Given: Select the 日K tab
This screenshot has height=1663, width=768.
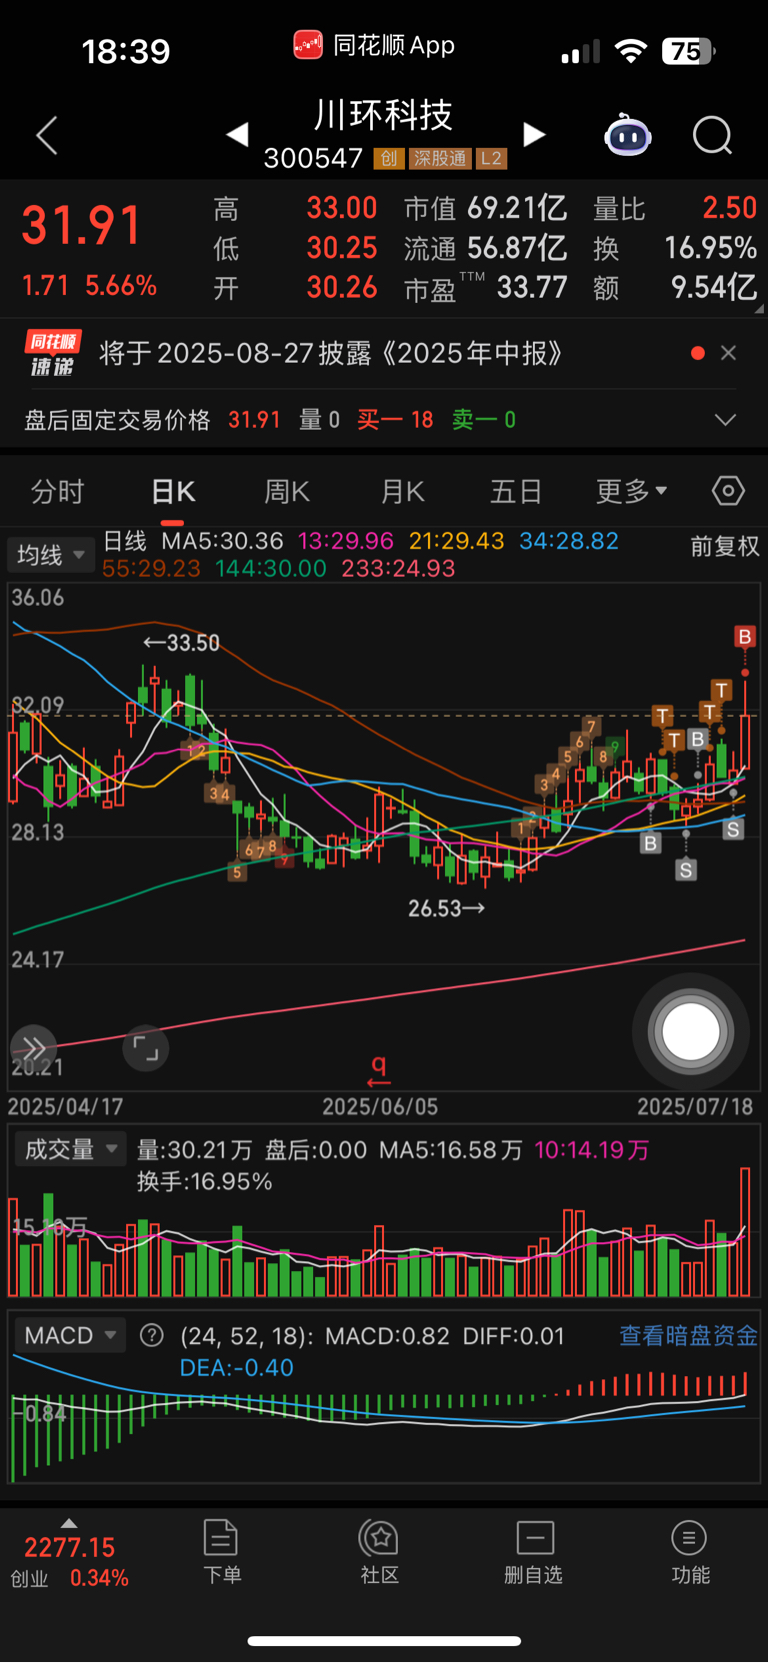Looking at the screenshot, I should click(x=173, y=492).
